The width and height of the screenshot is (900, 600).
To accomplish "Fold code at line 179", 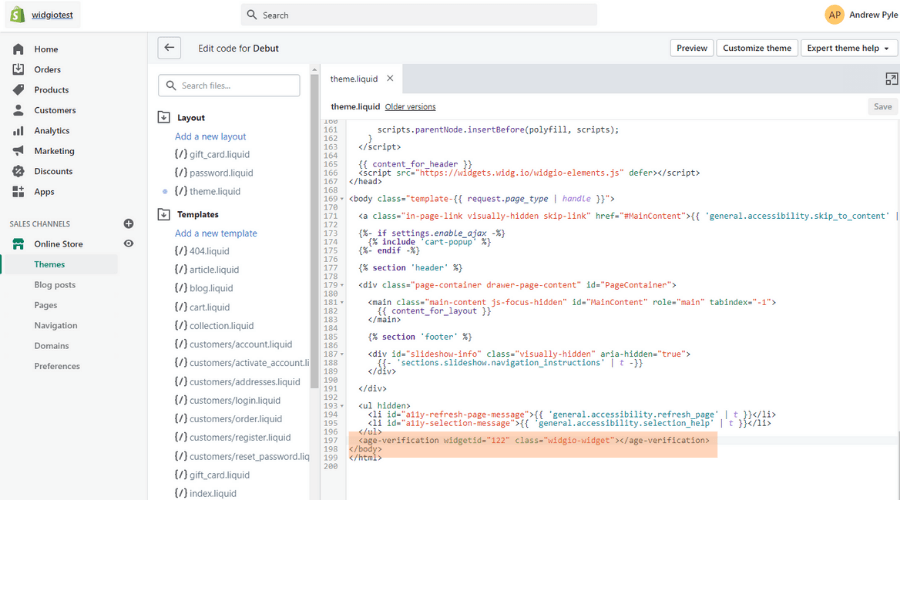I will tap(343, 285).
